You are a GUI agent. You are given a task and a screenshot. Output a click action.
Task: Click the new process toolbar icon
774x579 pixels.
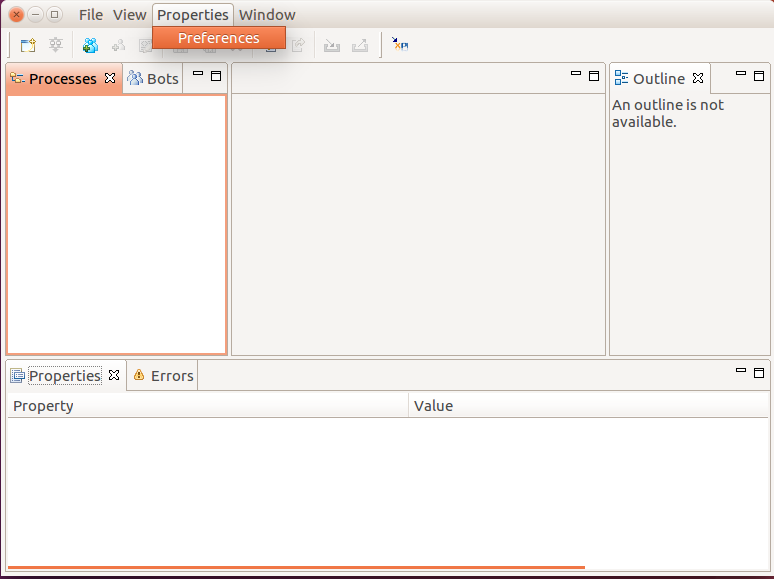pos(28,45)
